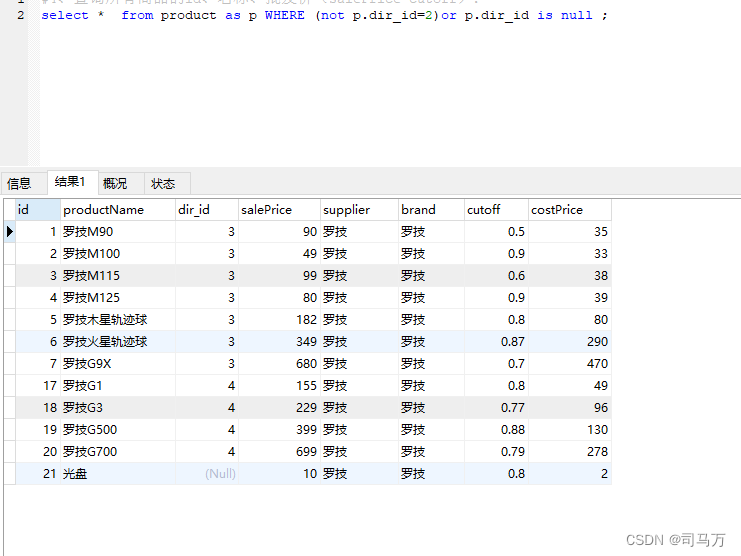Select costPrice value 96 in 罗技G3 row
The image size is (741, 556).
coord(569,408)
